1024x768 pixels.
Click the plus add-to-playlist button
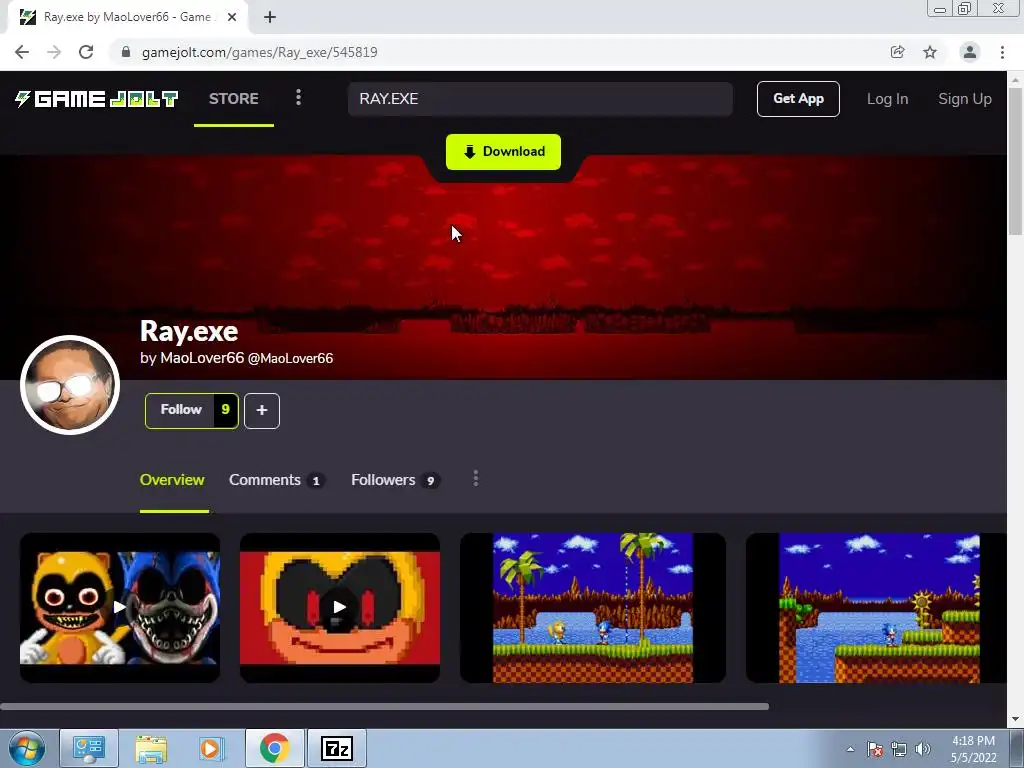point(262,411)
